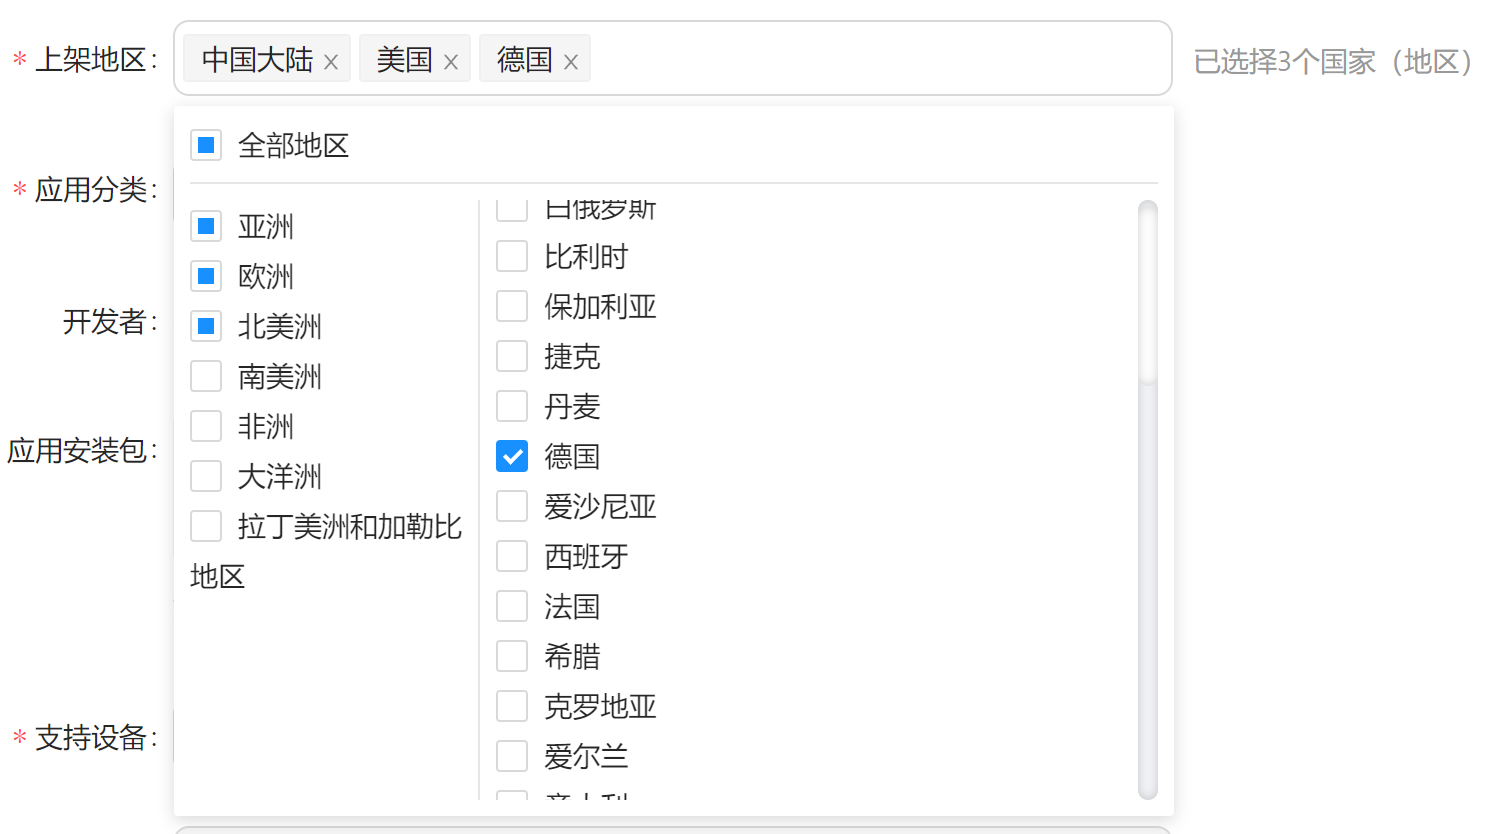Check the 丹麦 country checkbox
1490x834 pixels.
512,407
